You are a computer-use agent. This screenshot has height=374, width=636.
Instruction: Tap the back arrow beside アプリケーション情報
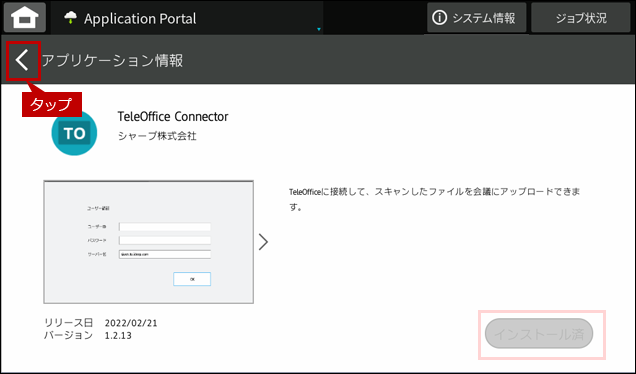23,61
